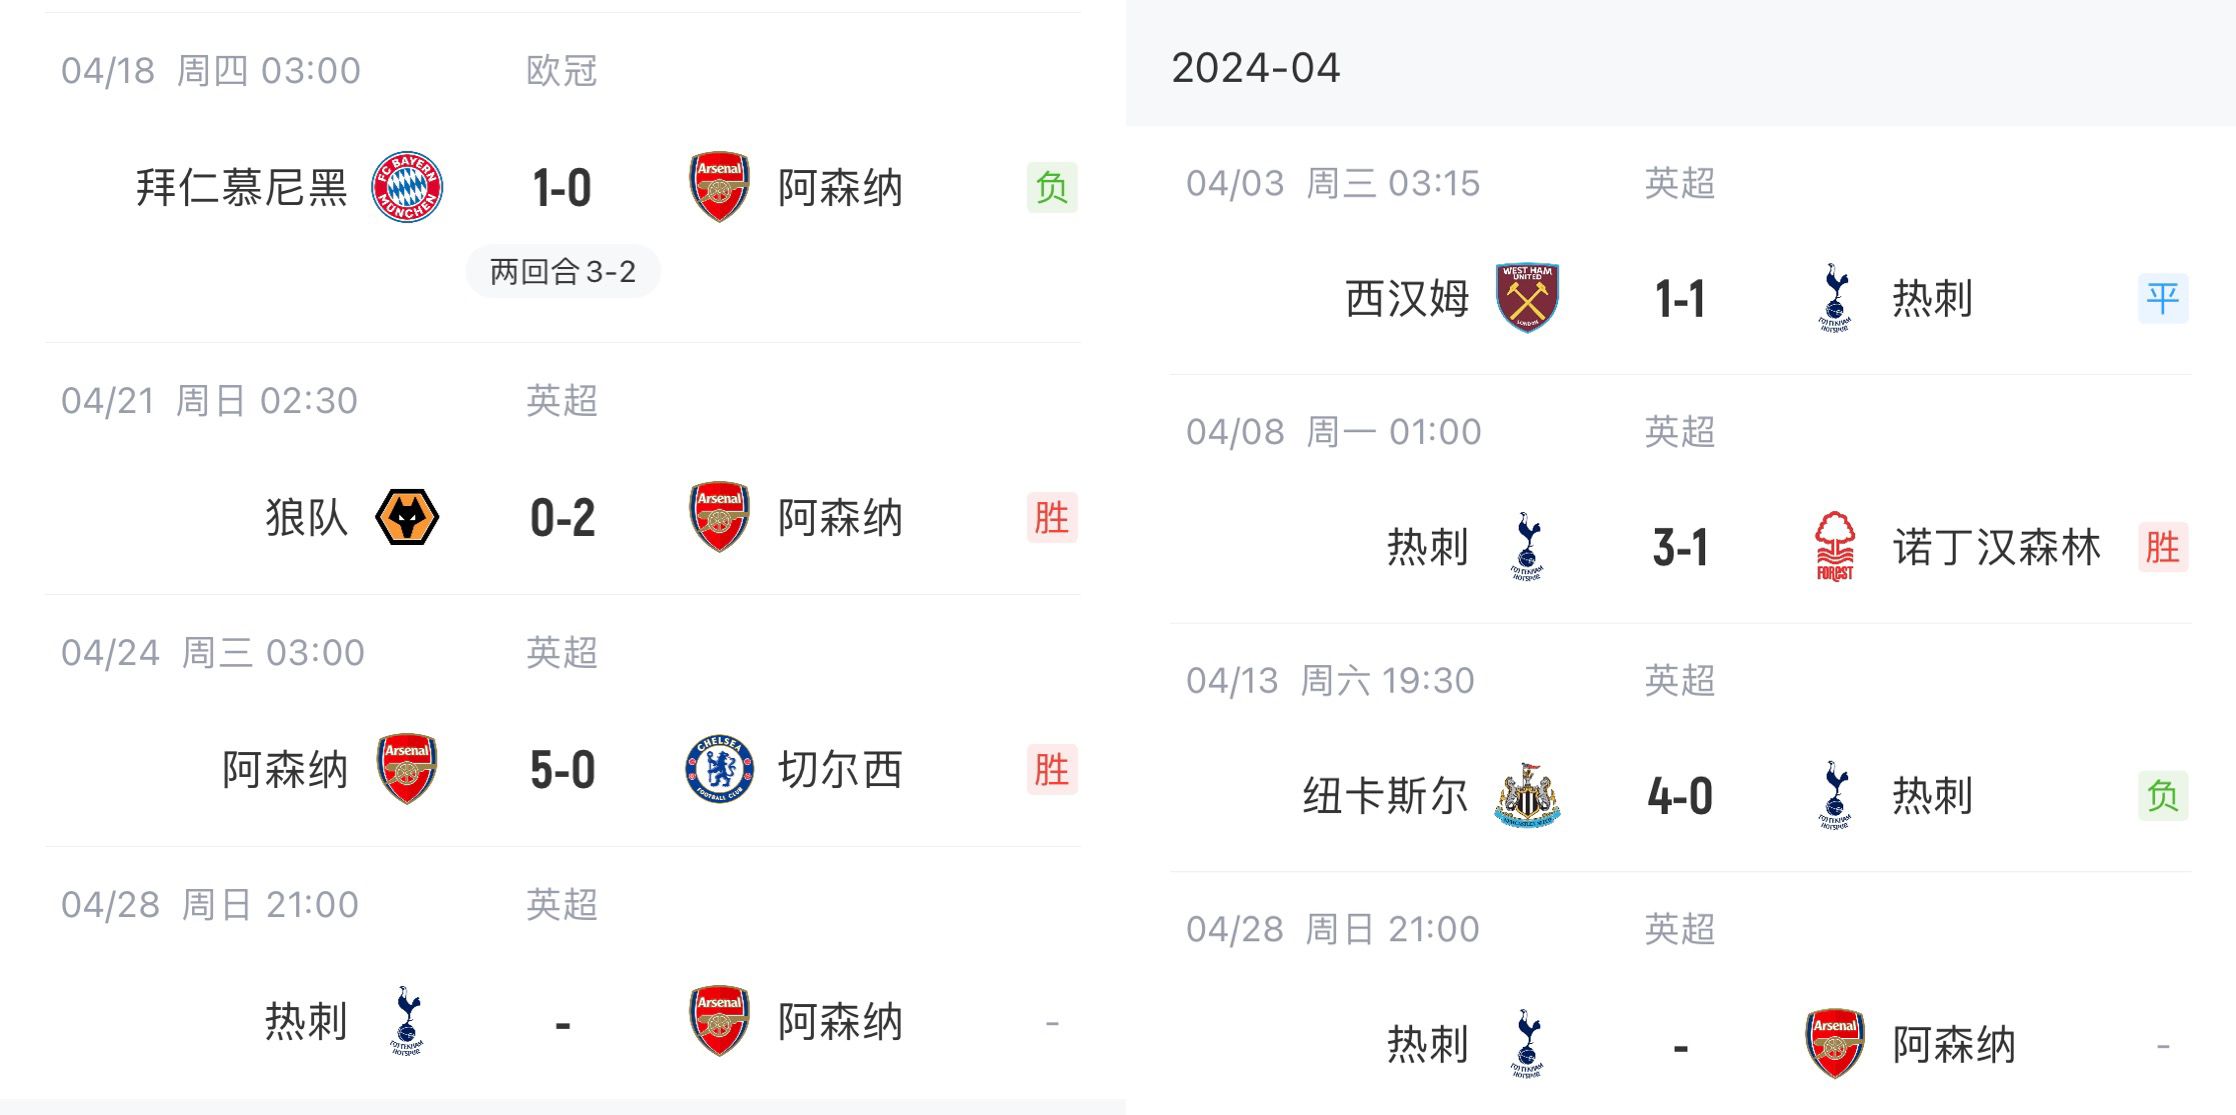The image size is (2236, 1115).
Task: Click the Bayern Munich club crest
Action: pyautogui.click(x=407, y=187)
